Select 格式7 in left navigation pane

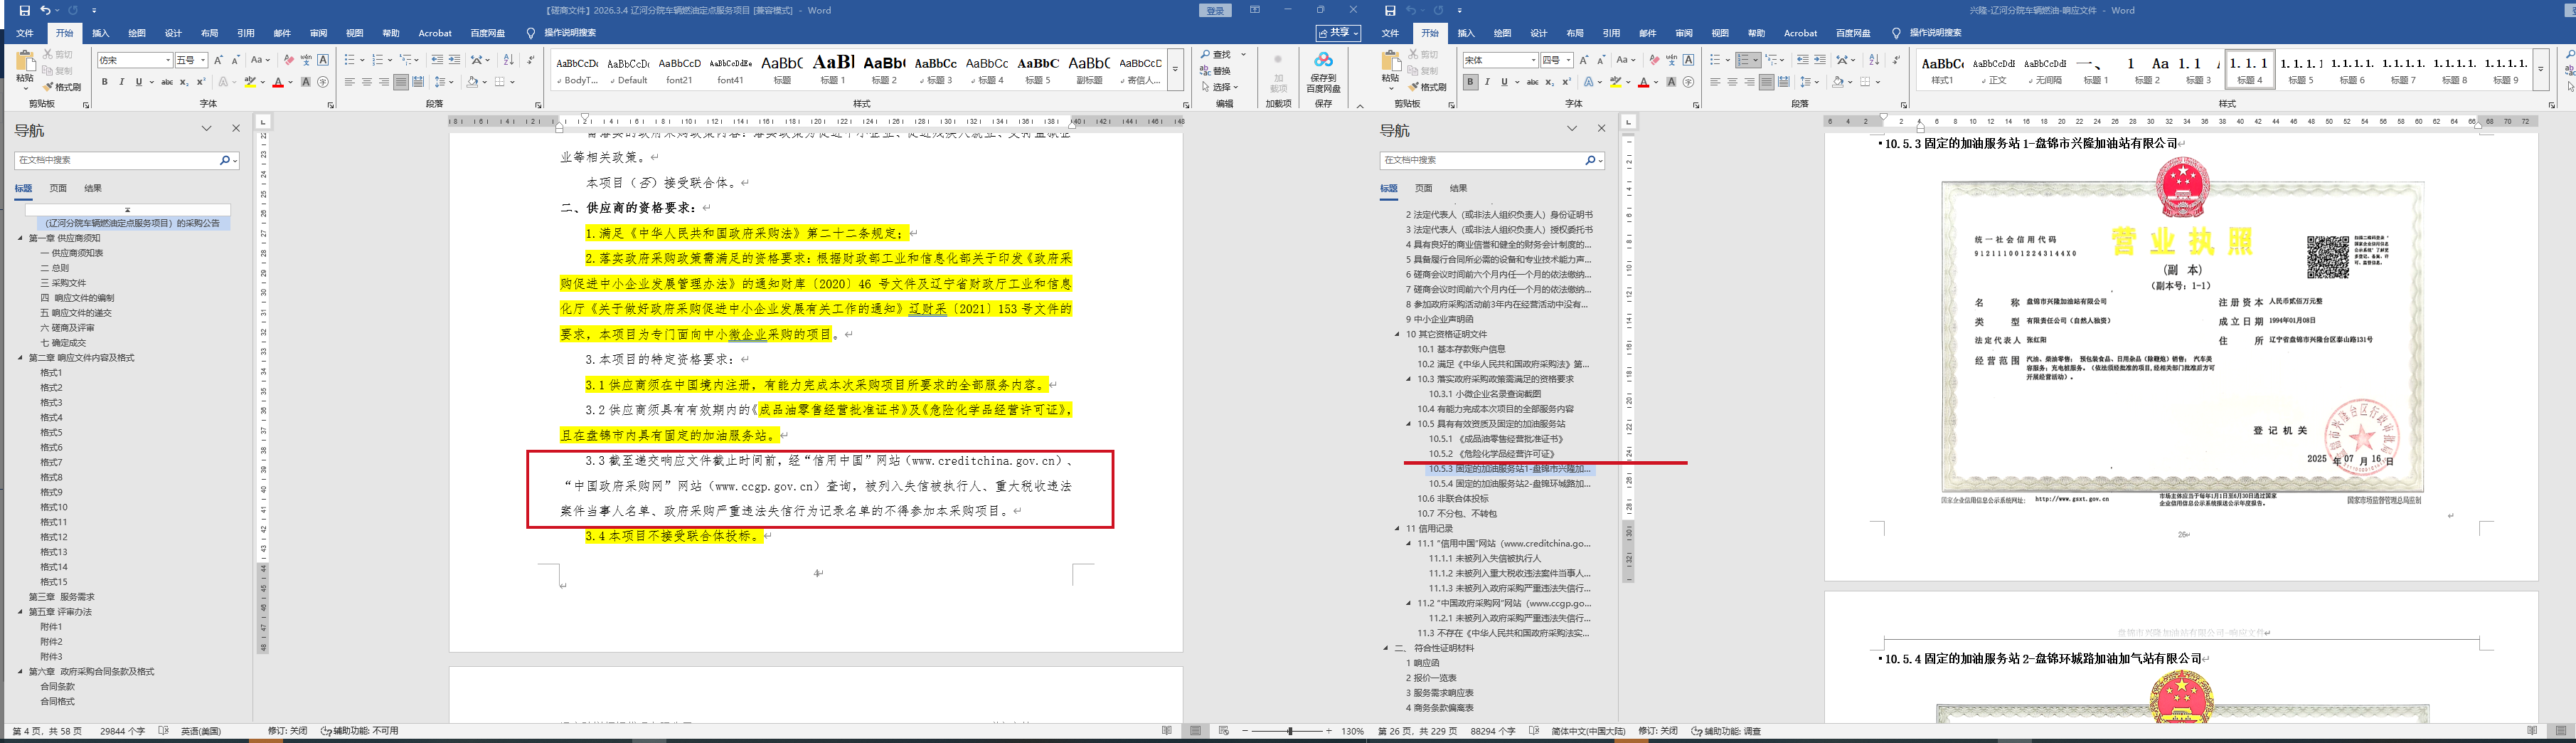pyautogui.click(x=51, y=462)
